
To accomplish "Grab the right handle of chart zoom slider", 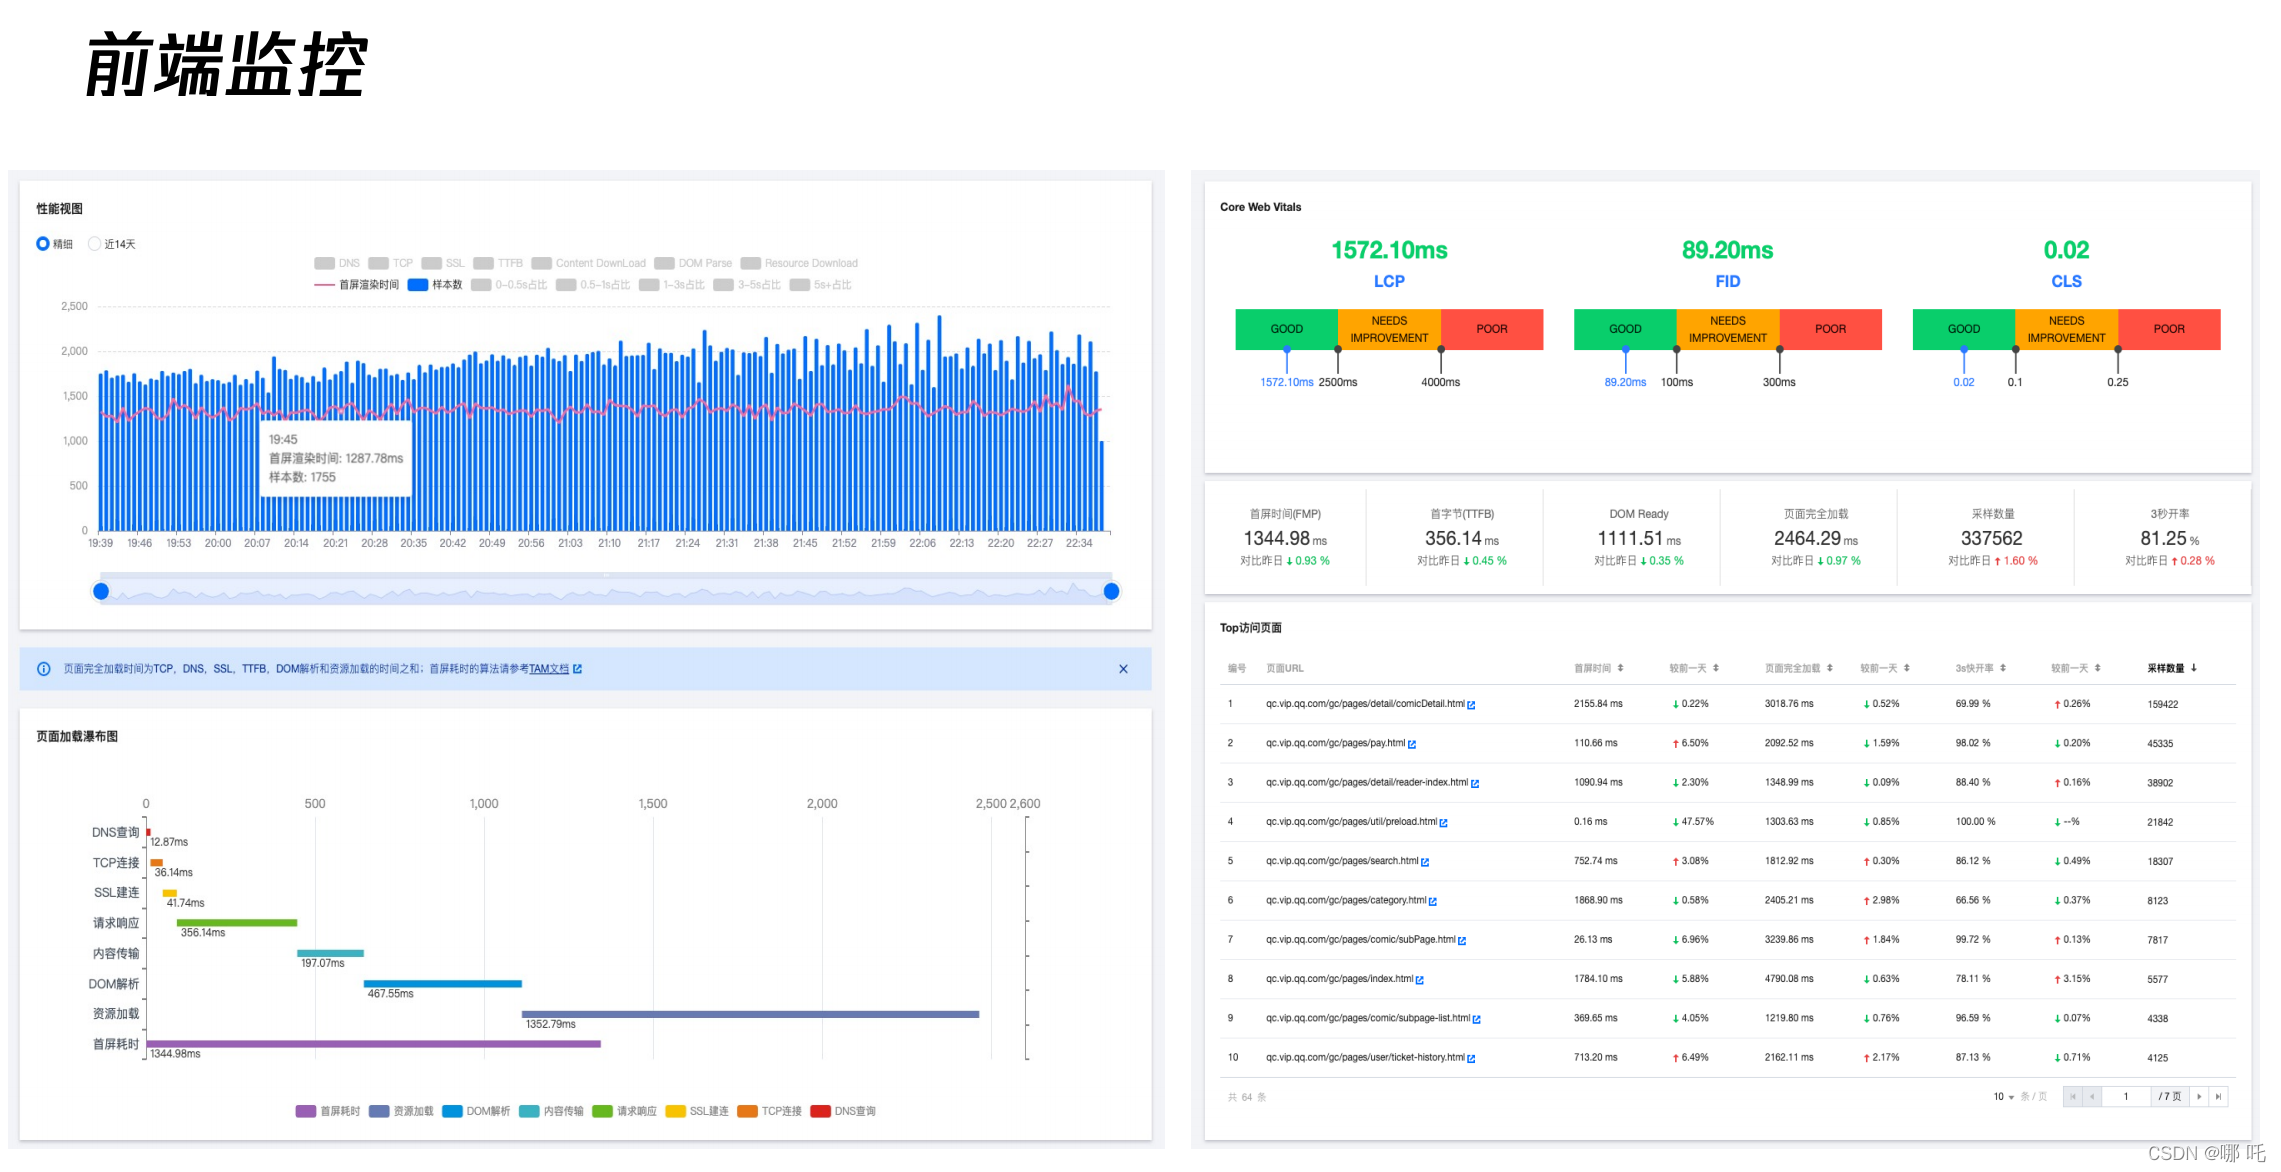I will (x=1111, y=592).
